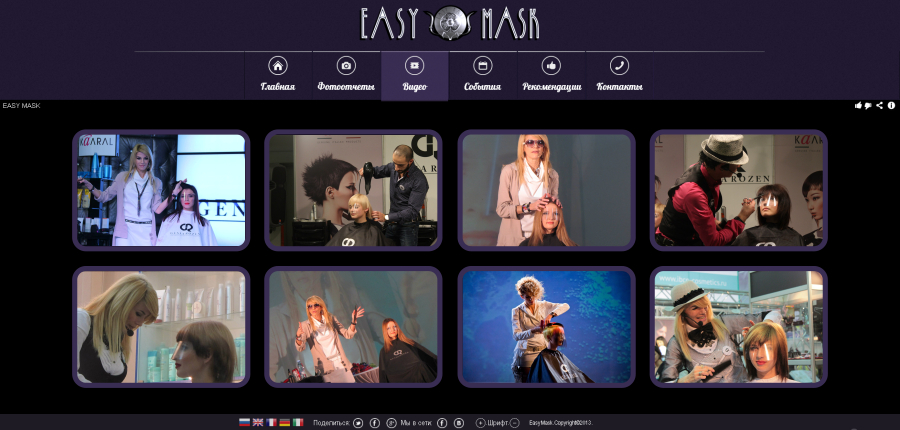
Task: Go to the Фотоотчеты menu item
Action: click(346, 75)
